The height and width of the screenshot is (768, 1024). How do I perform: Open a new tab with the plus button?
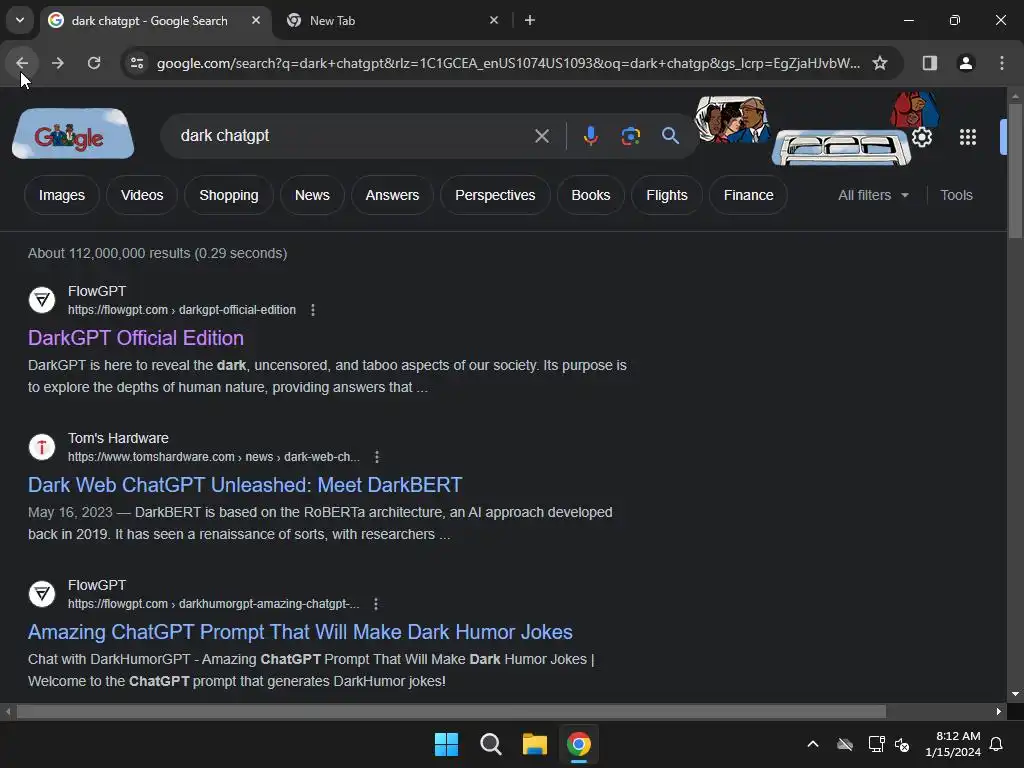click(x=530, y=20)
